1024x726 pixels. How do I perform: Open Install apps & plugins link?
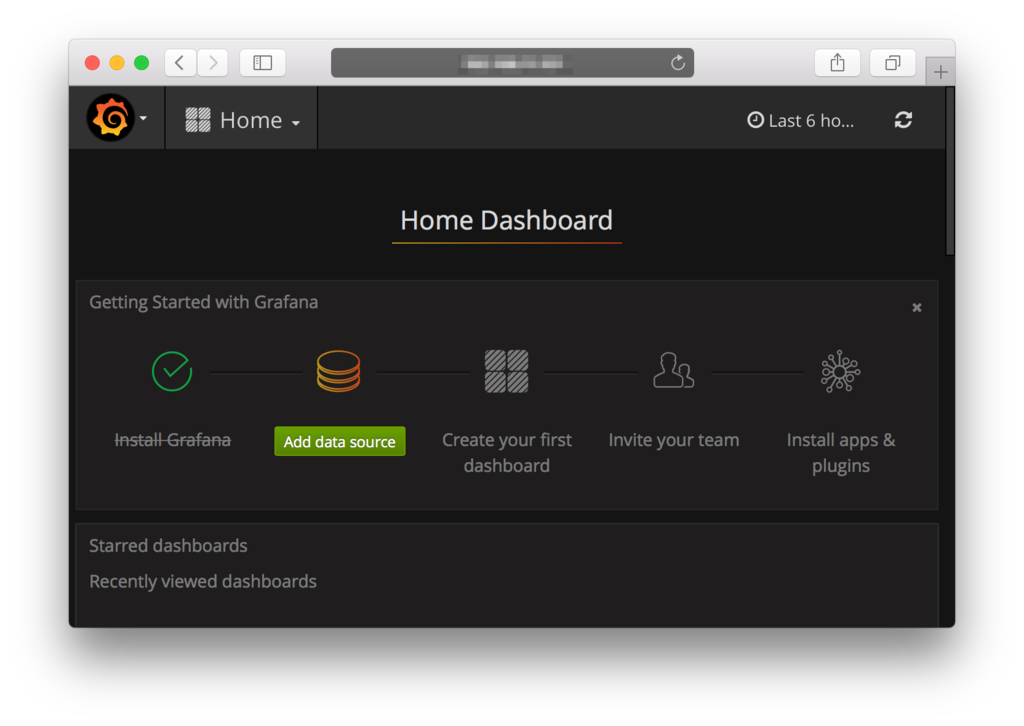pos(841,452)
